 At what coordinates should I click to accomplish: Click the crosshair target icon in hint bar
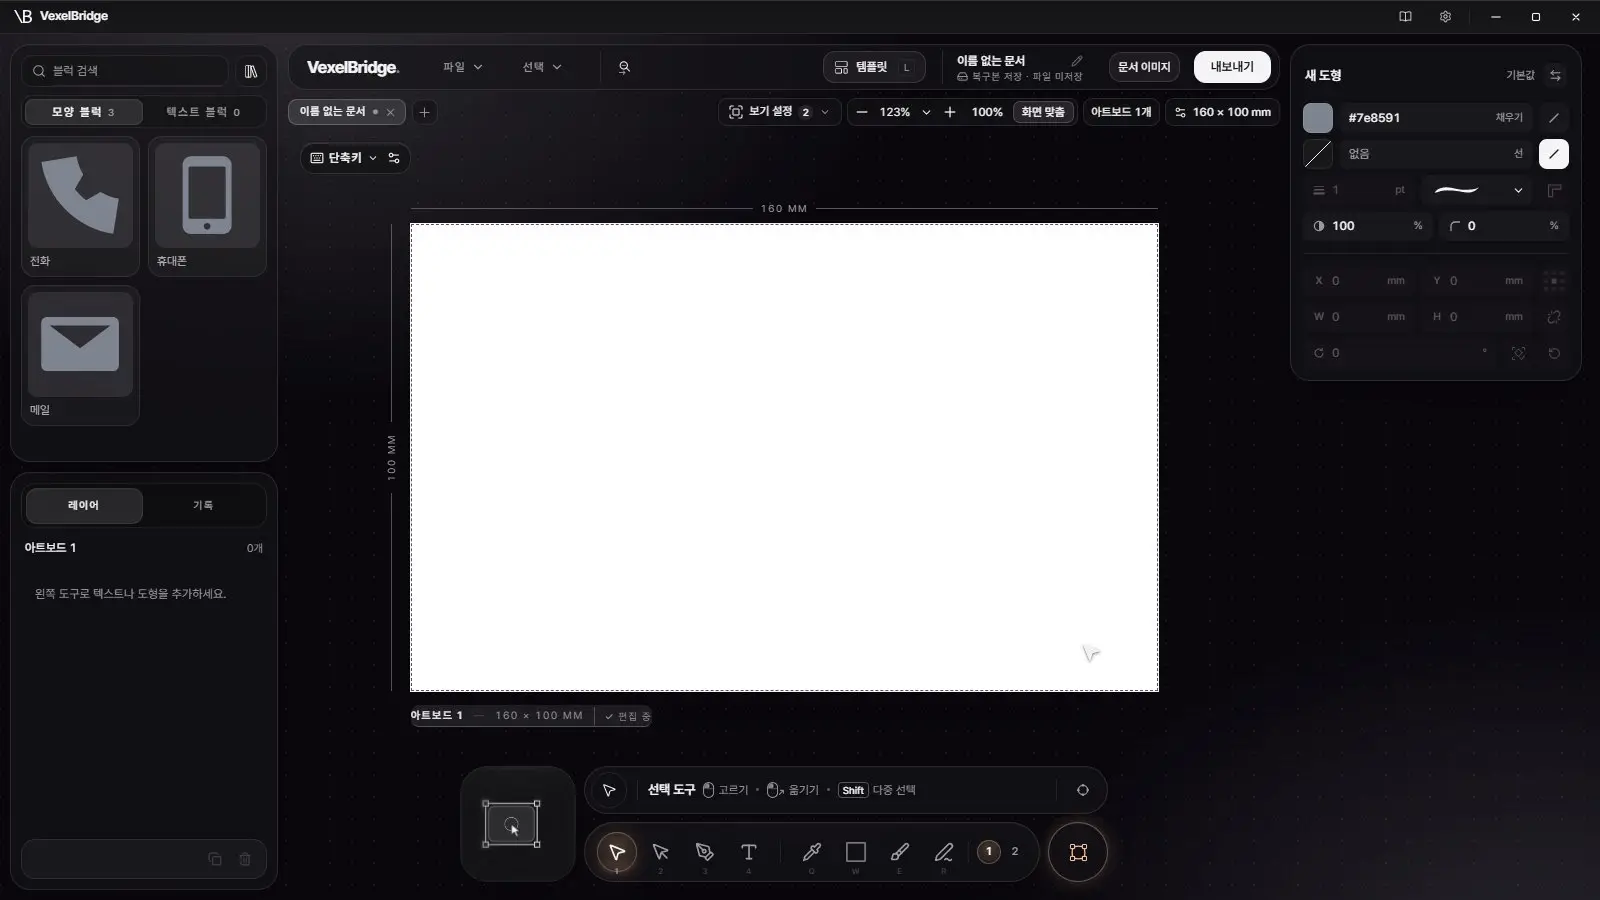tap(1082, 790)
